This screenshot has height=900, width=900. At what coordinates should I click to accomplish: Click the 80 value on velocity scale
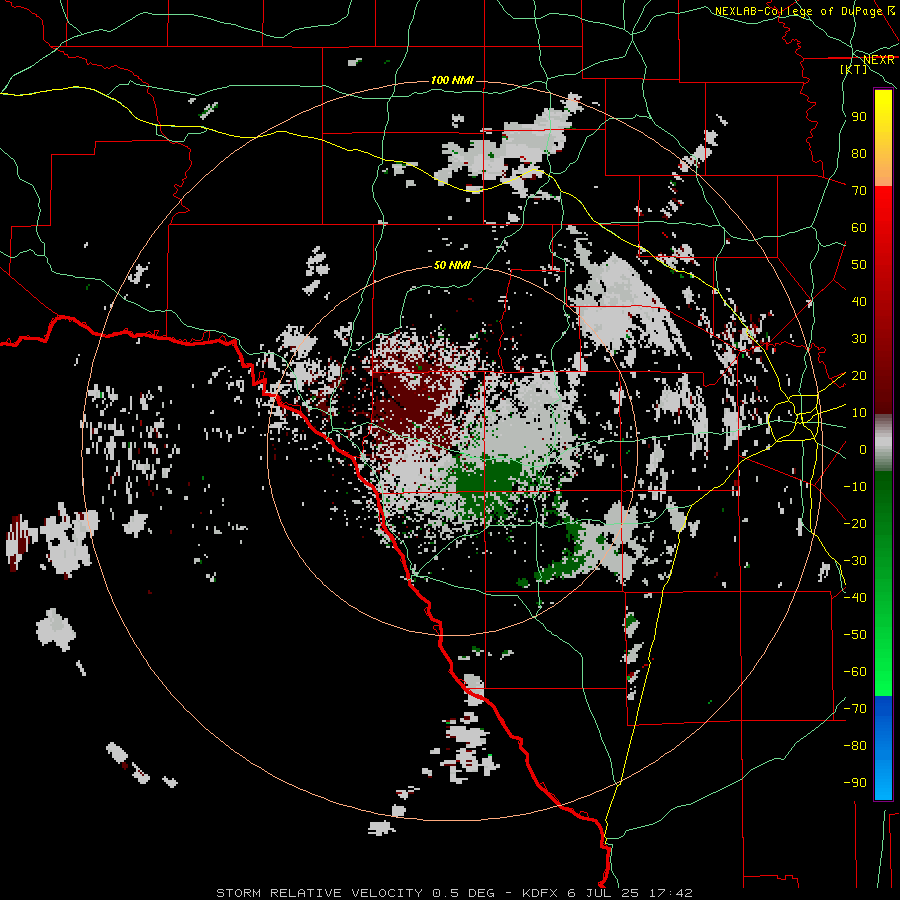tap(859, 154)
